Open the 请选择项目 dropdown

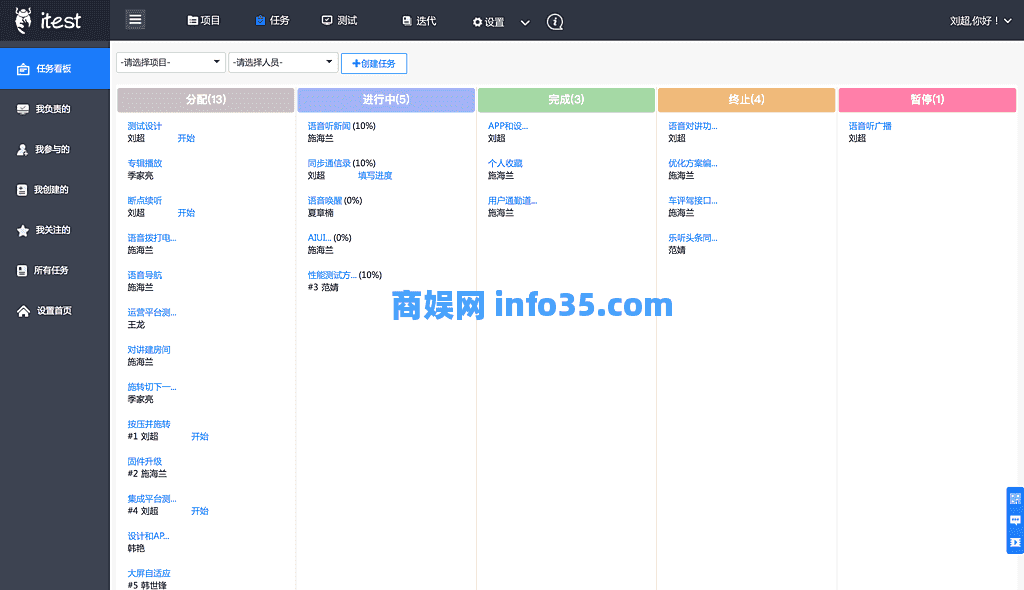tap(170, 63)
